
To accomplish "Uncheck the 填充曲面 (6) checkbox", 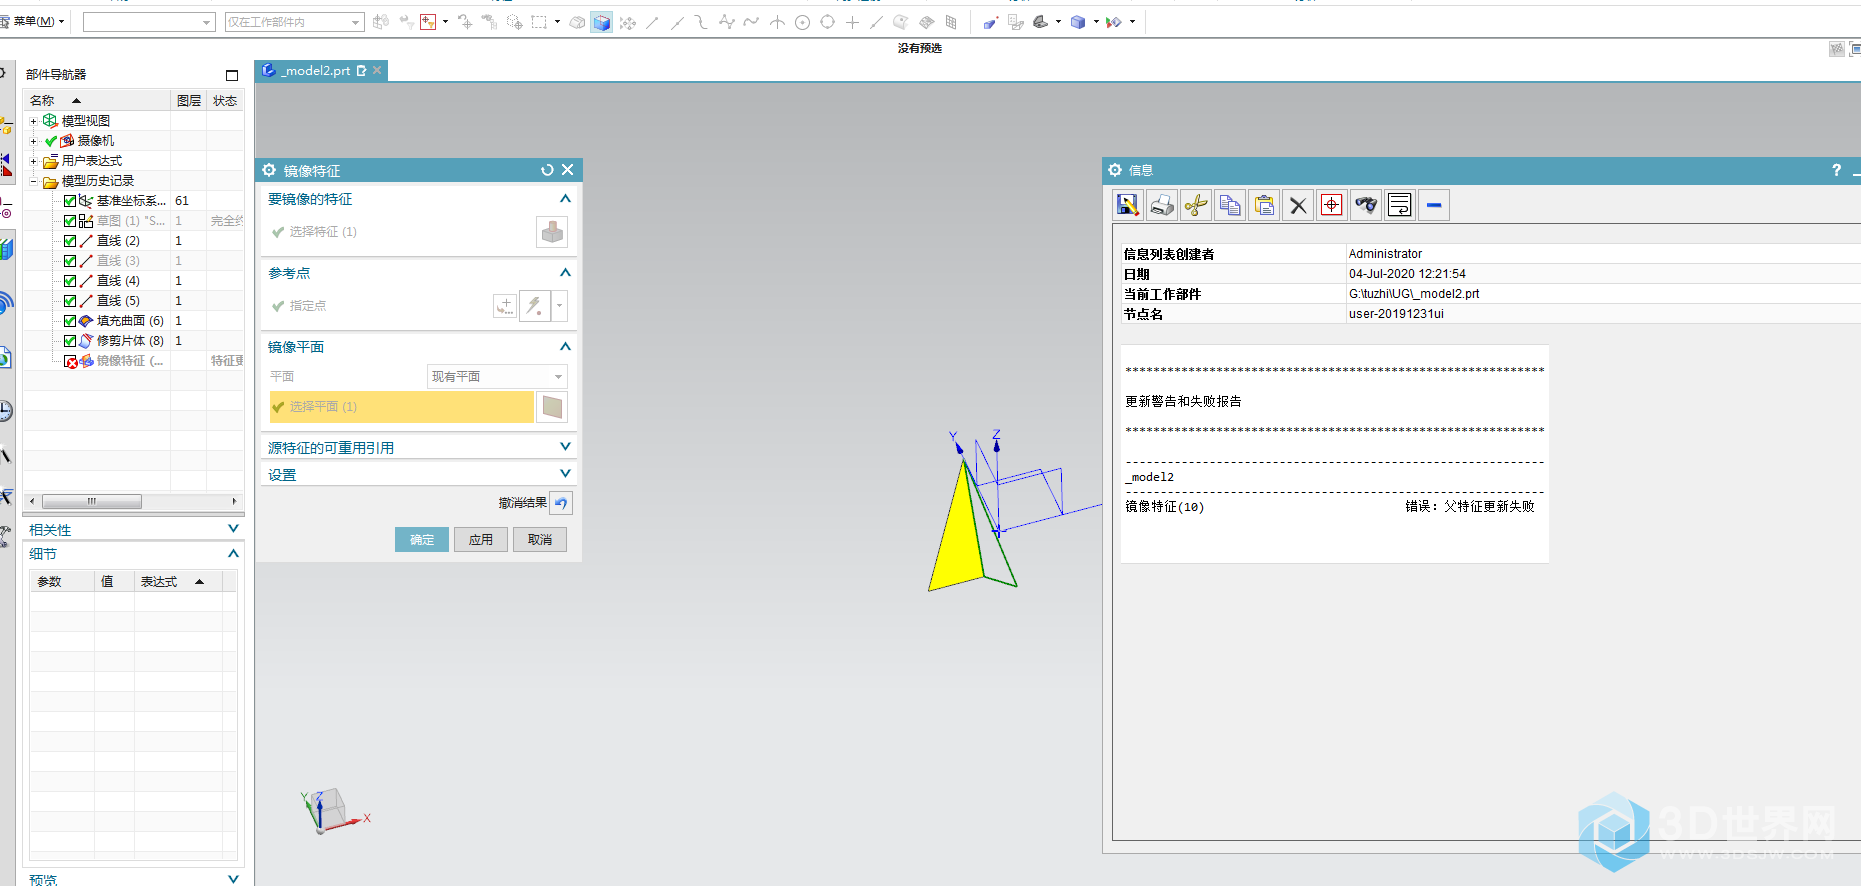I will (70, 321).
